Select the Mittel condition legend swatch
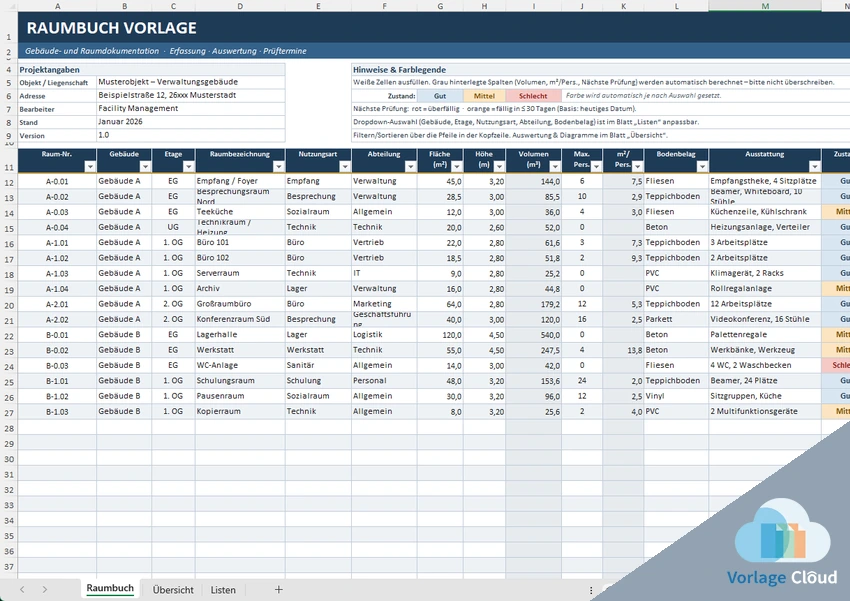The height and width of the screenshot is (601, 850). 484,96
